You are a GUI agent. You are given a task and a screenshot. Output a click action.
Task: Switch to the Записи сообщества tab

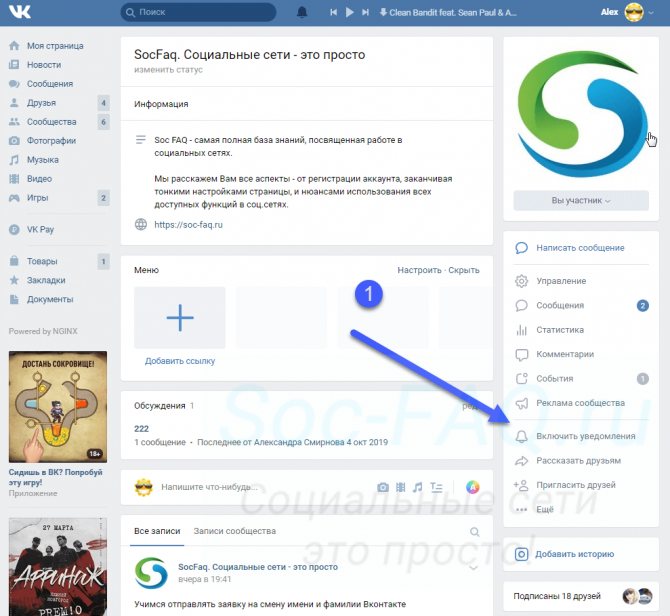coord(235,531)
